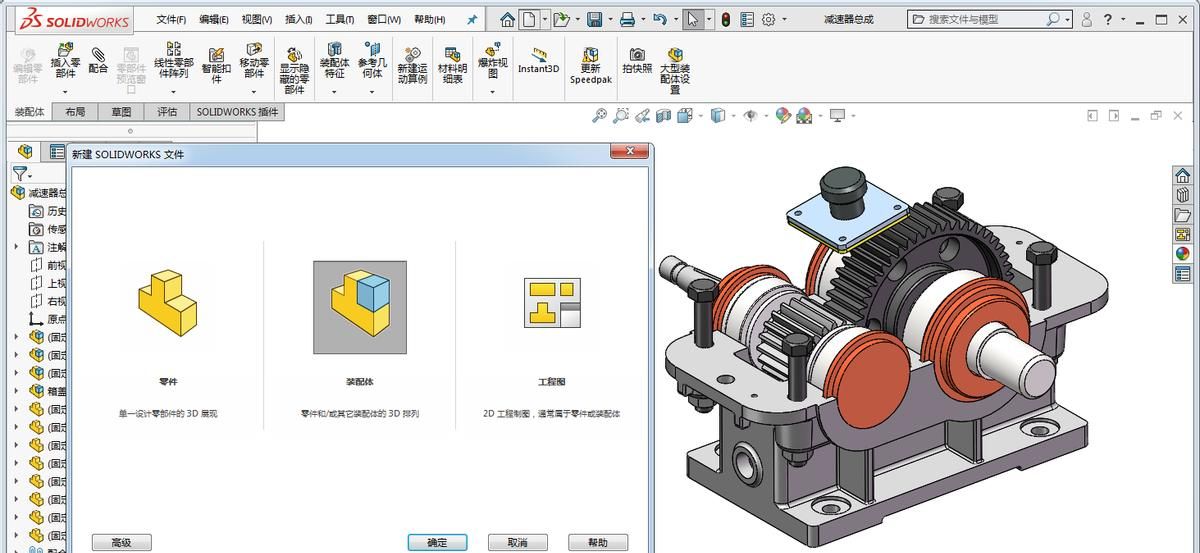Expand dropdown under 插入零部件
This screenshot has height=553, width=1200.
point(65,92)
